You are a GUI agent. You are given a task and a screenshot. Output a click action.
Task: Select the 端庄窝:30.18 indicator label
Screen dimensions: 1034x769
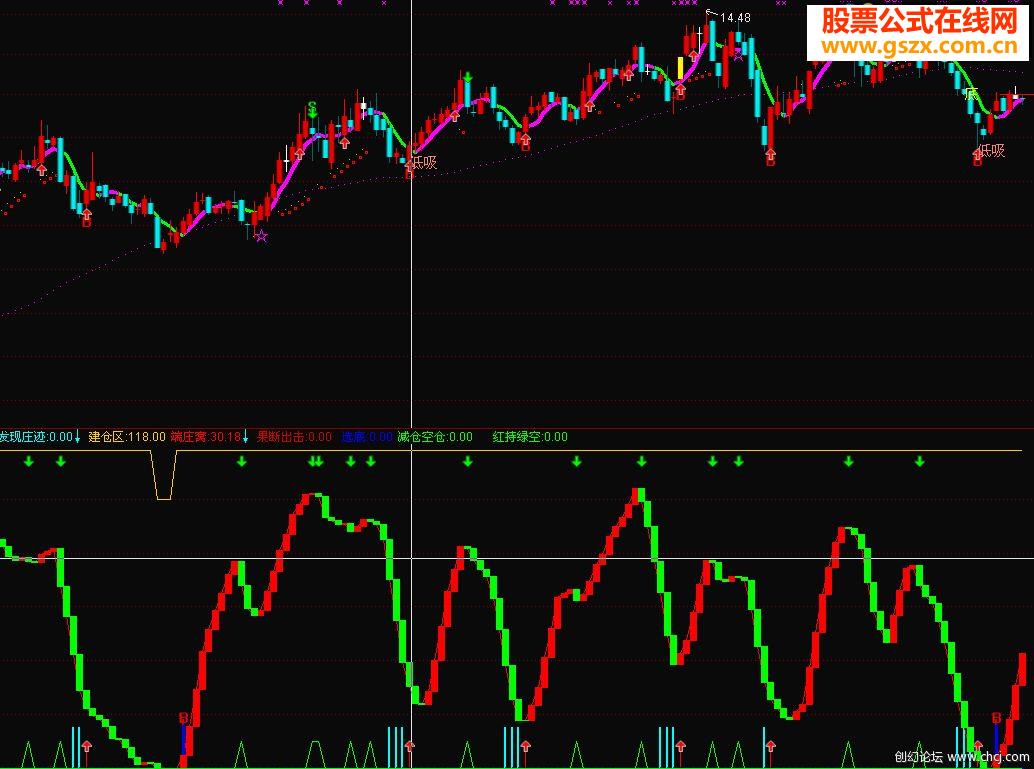[206, 437]
